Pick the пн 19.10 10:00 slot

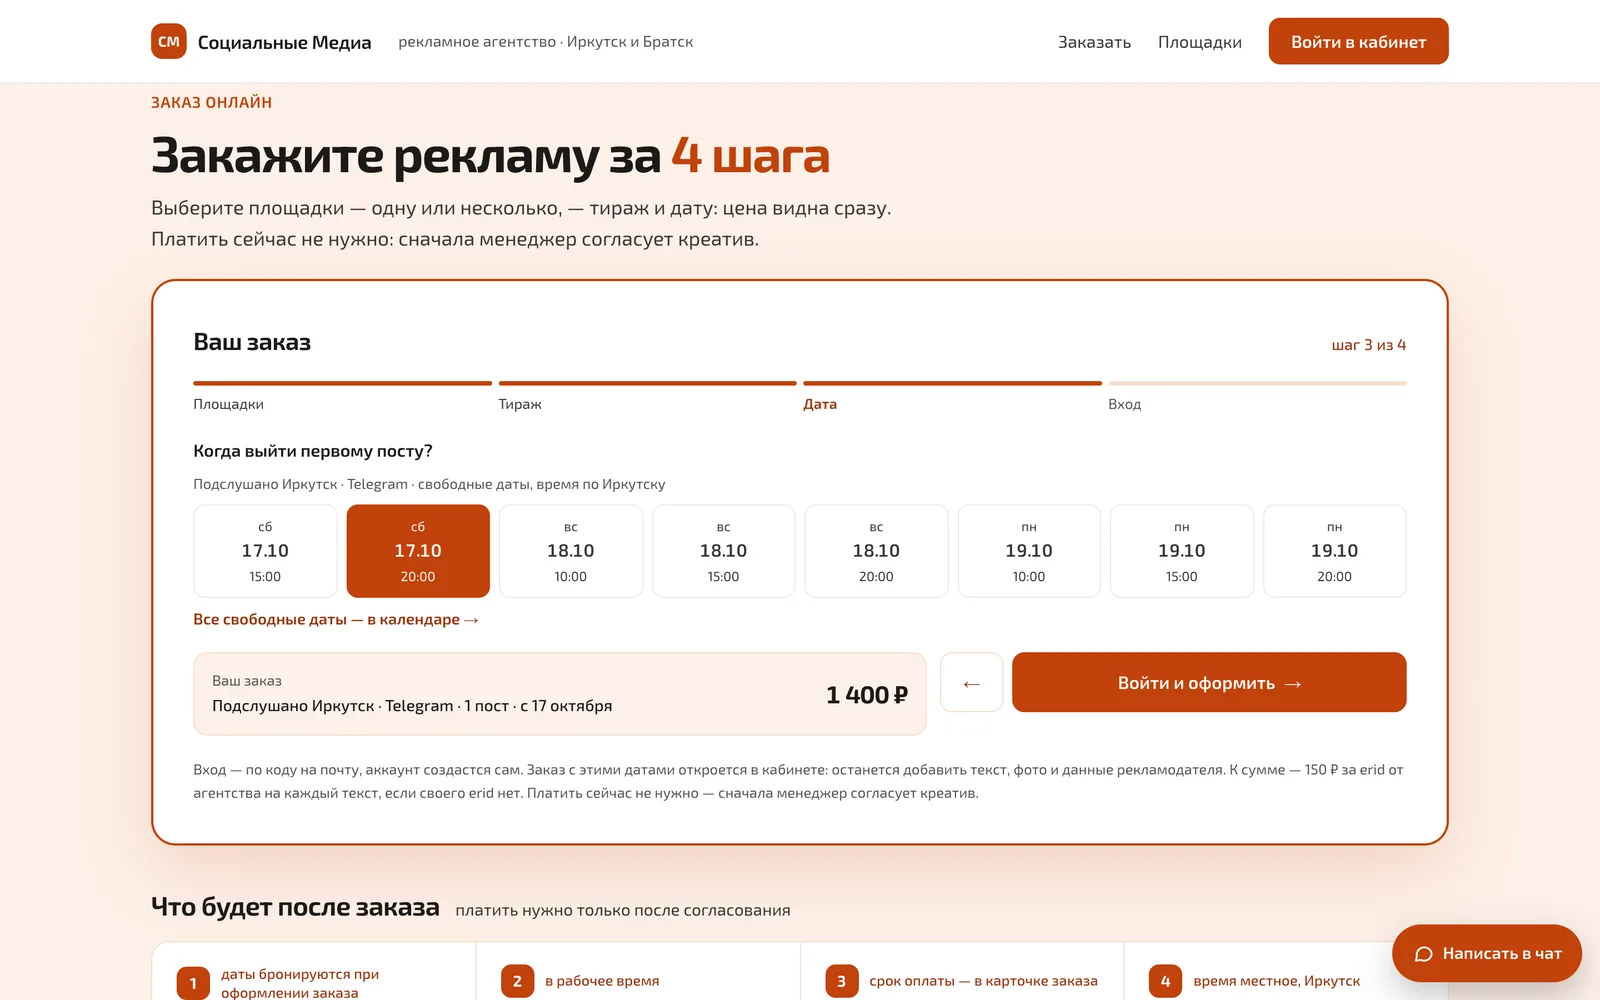tap(1029, 551)
